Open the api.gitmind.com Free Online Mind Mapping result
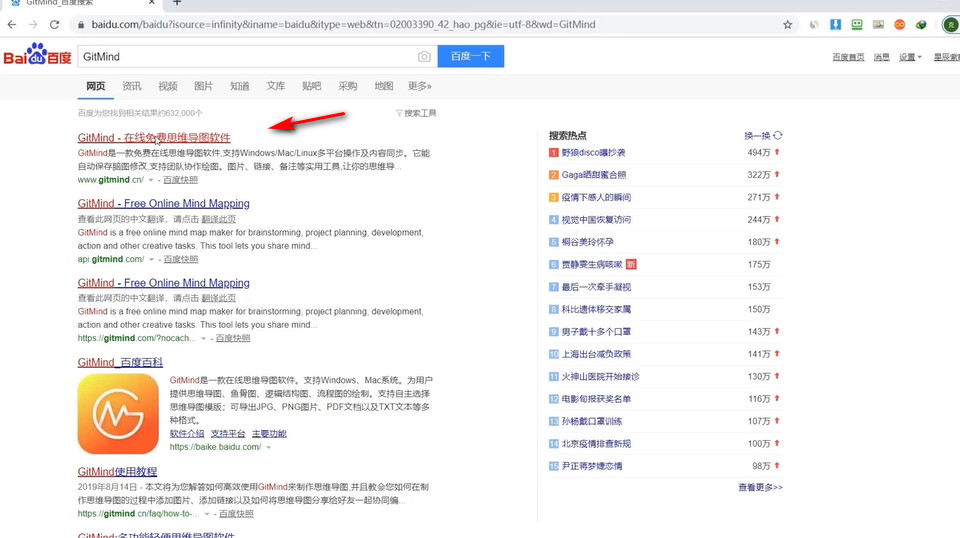 point(163,203)
